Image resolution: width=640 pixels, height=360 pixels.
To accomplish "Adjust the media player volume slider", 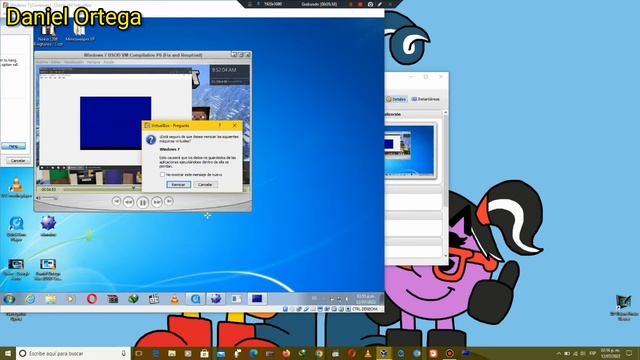I will tap(49, 198).
